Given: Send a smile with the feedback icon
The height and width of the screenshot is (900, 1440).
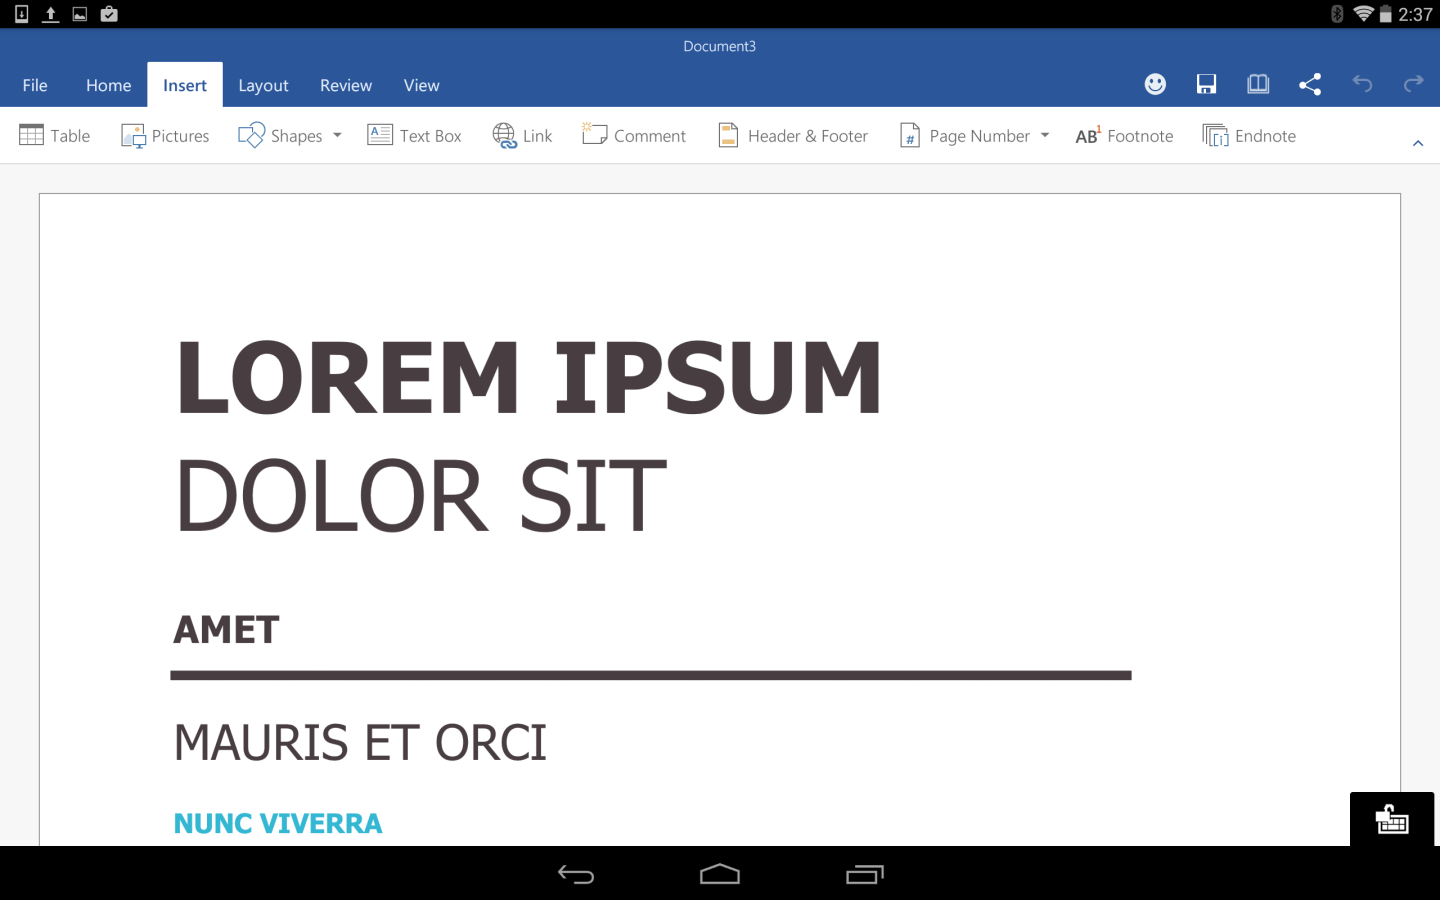Looking at the screenshot, I should [1155, 84].
